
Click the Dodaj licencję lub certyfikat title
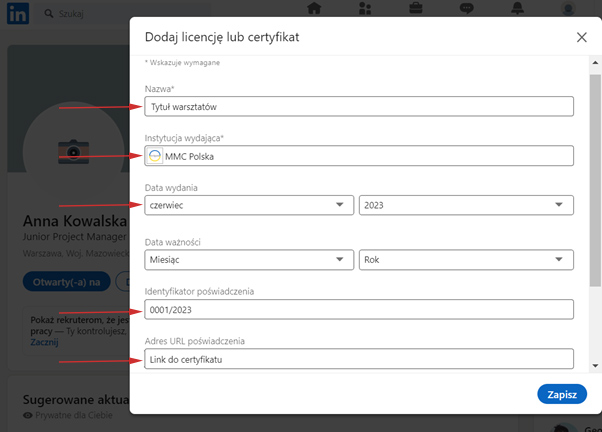click(x=222, y=37)
